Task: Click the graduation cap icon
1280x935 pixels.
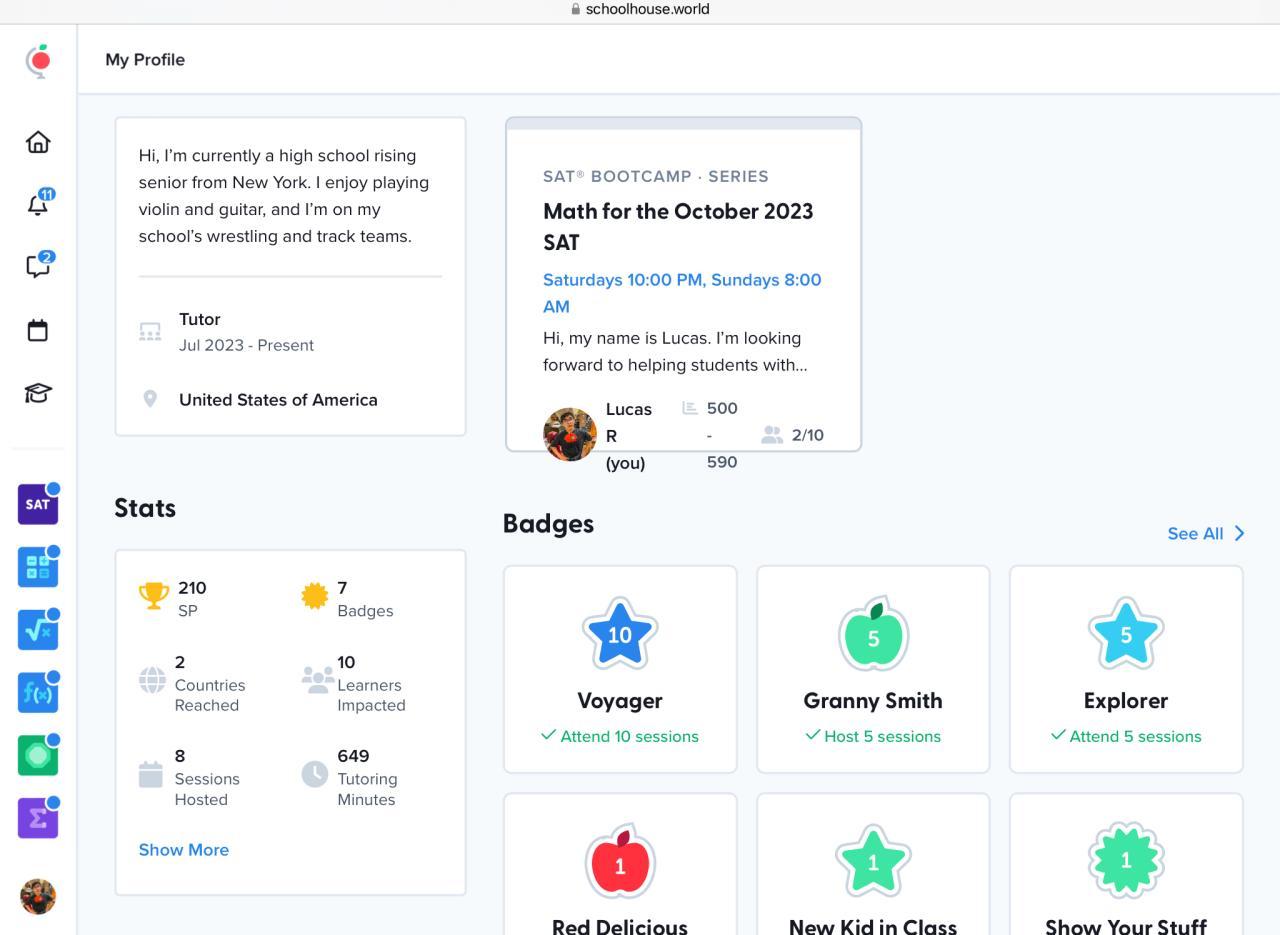Action: (x=38, y=393)
